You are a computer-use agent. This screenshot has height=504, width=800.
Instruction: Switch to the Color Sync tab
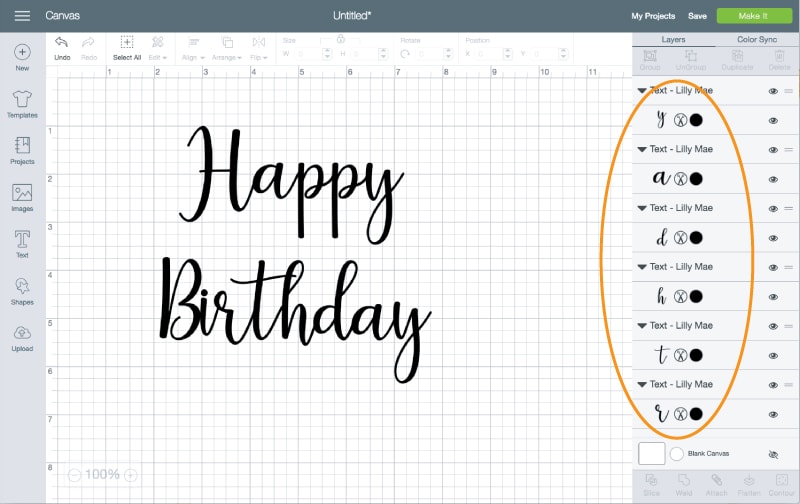757,40
